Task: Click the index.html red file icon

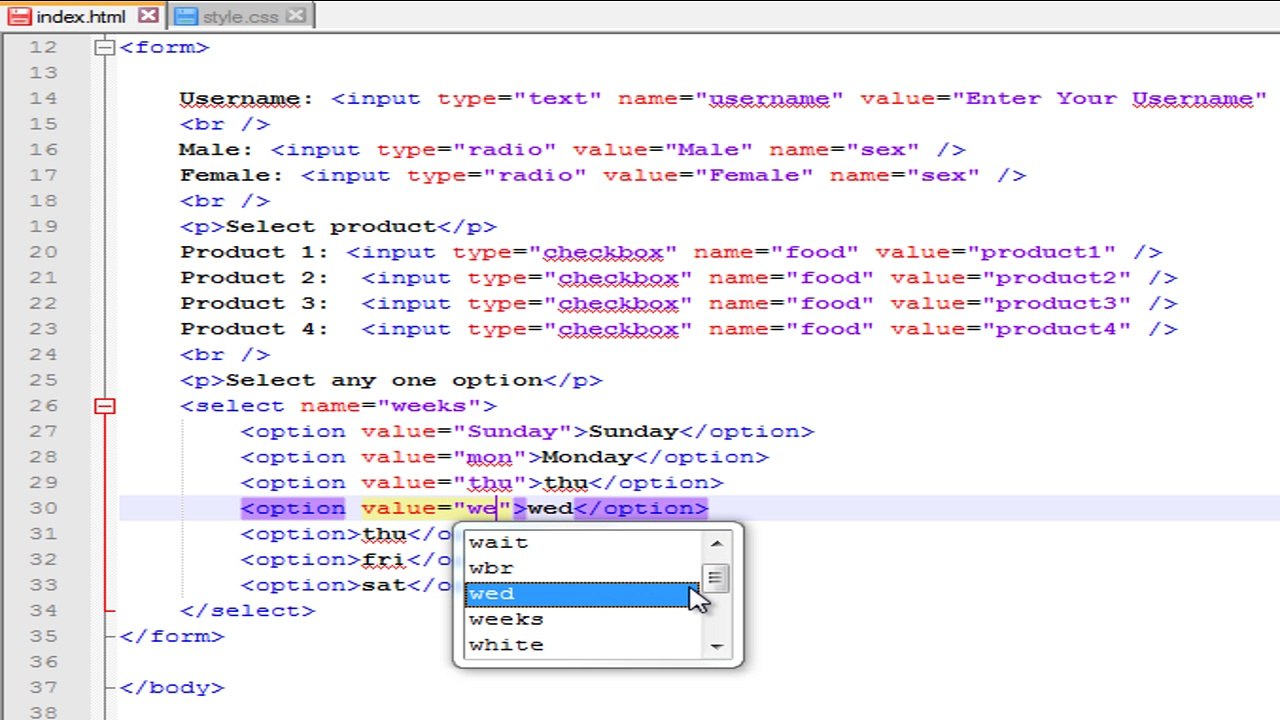Action: 18,17
